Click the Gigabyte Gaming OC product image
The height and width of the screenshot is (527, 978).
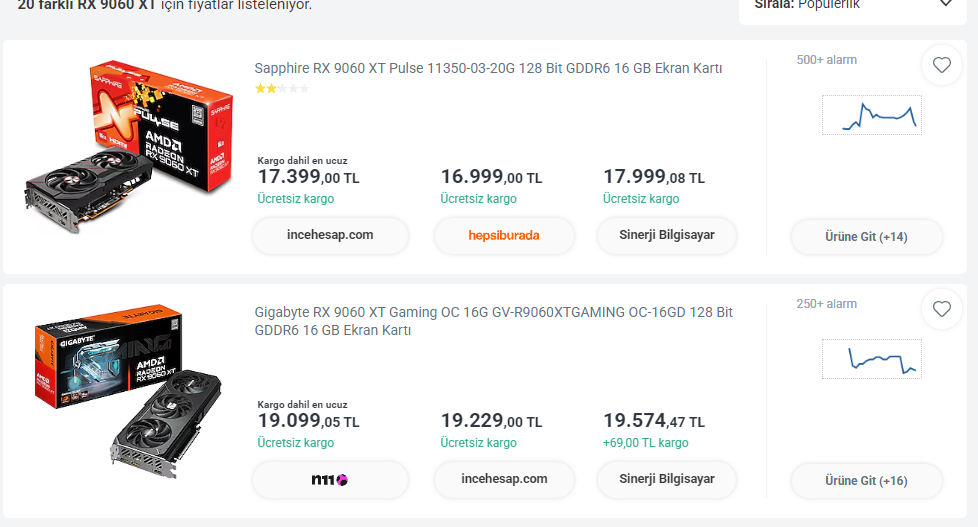pyautogui.click(x=128, y=392)
